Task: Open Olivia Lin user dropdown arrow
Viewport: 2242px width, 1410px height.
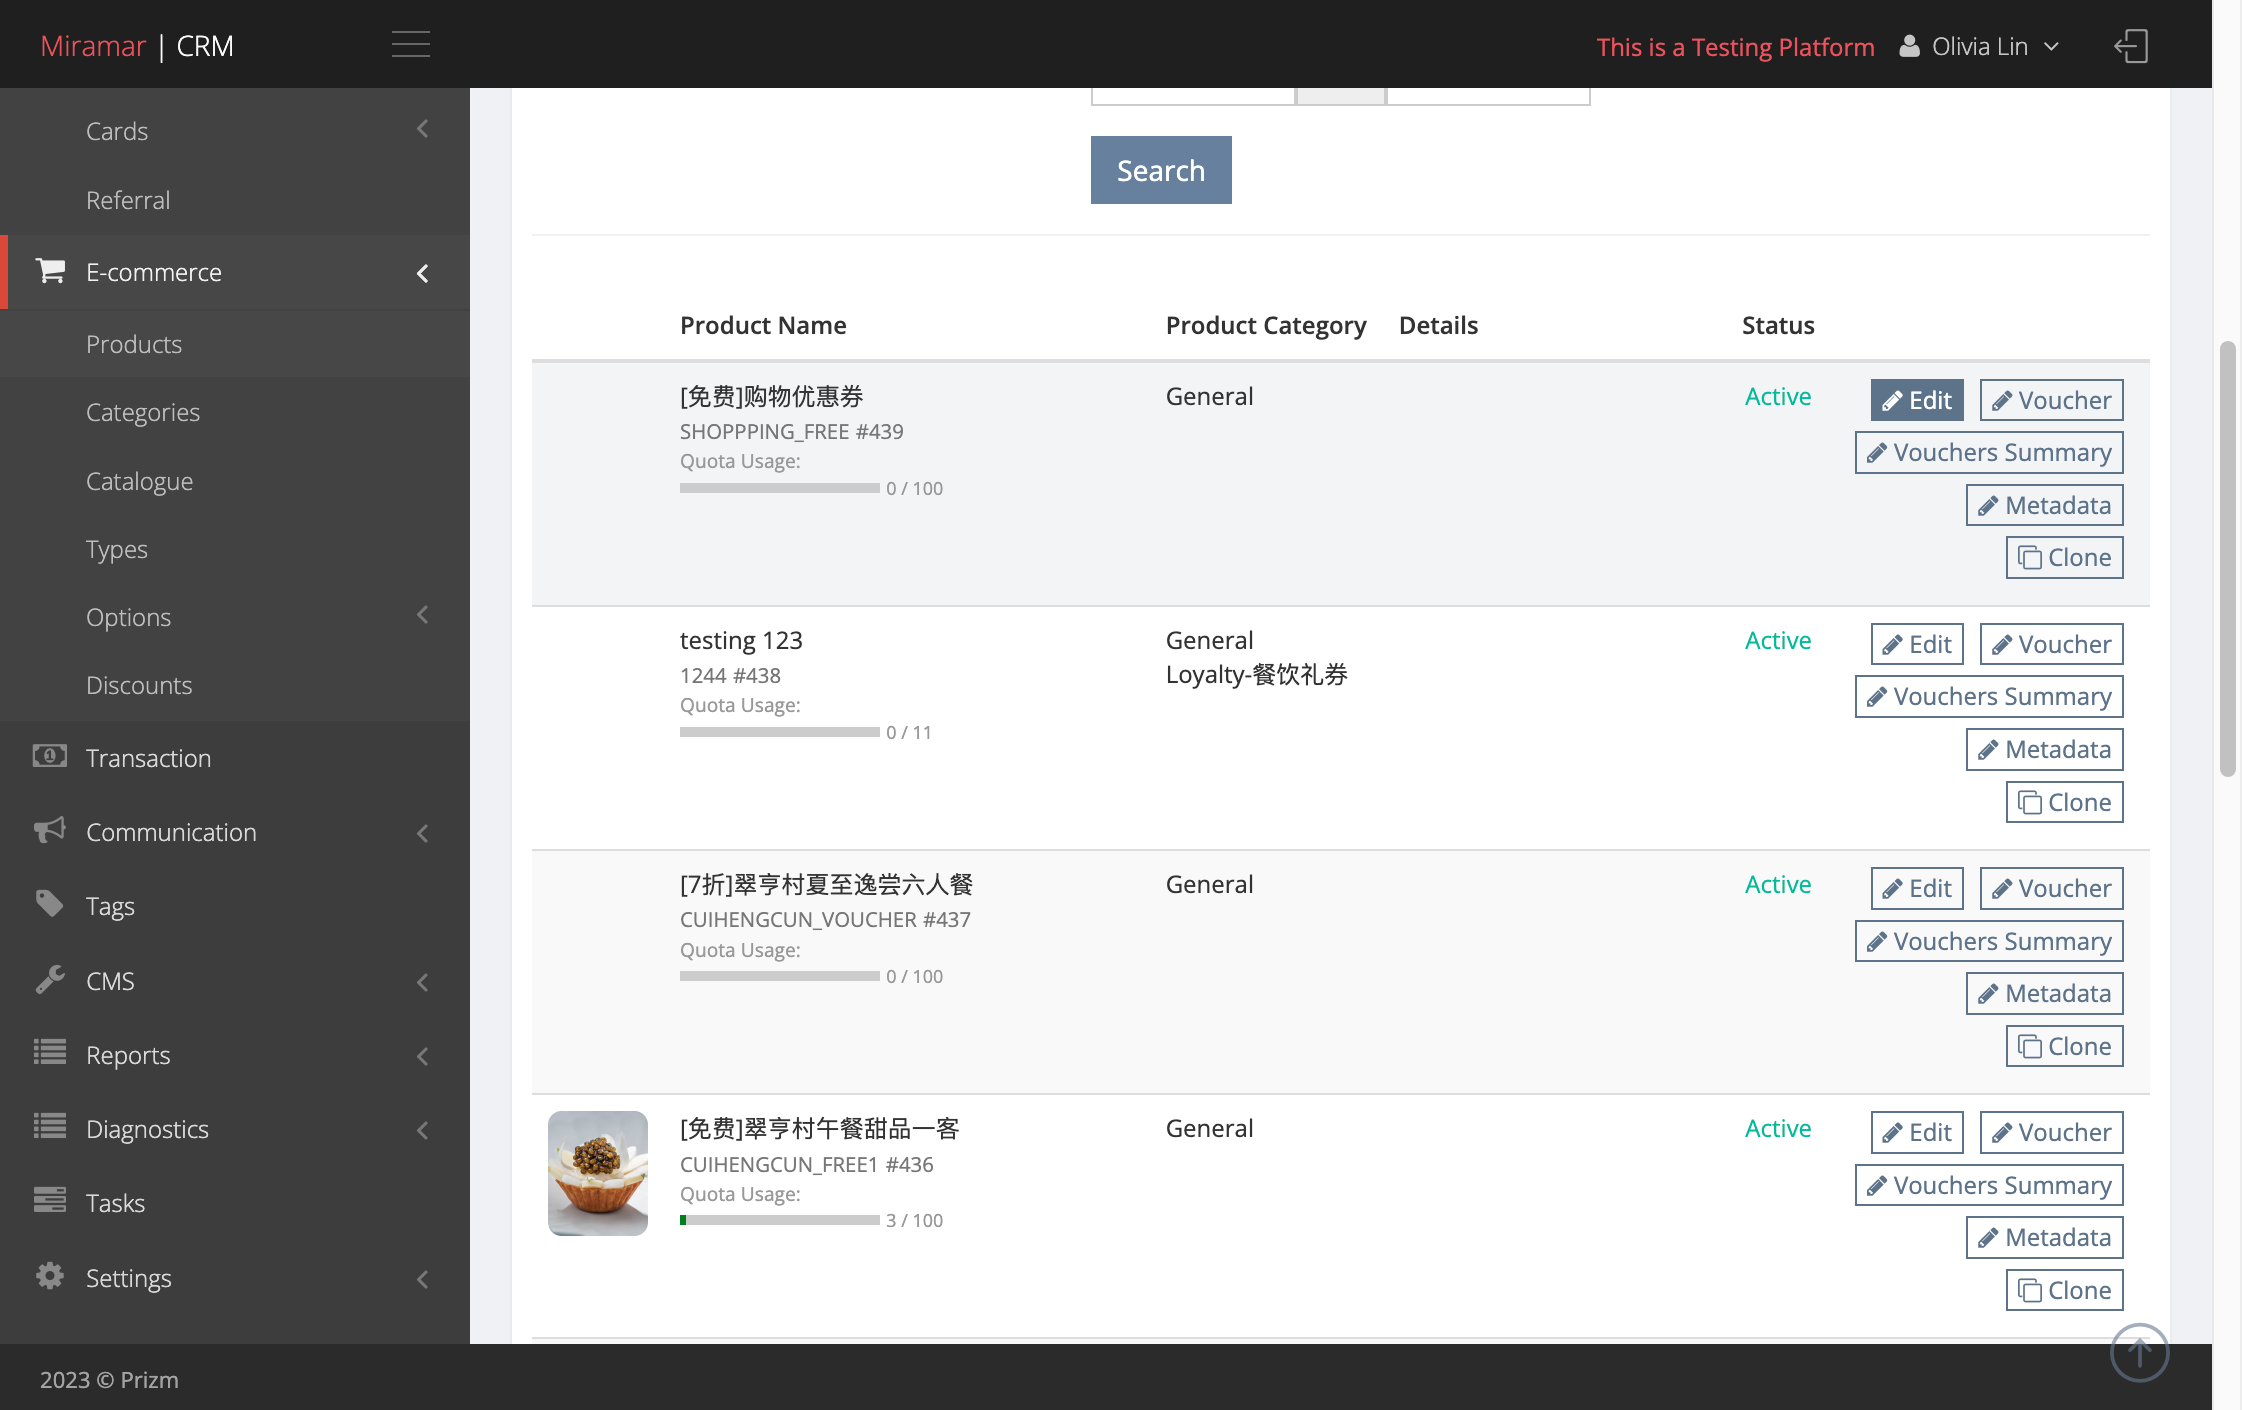Action: [x=2052, y=47]
